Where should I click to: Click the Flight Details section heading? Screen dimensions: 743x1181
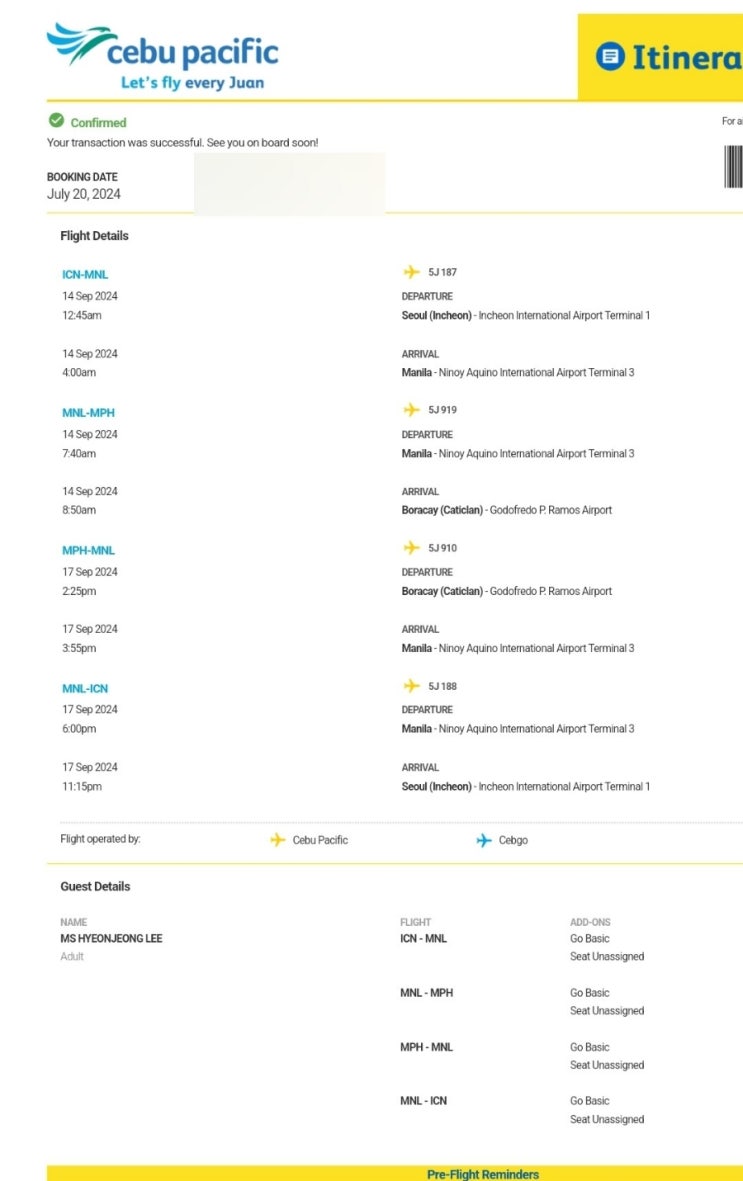pyautogui.click(x=94, y=236)
